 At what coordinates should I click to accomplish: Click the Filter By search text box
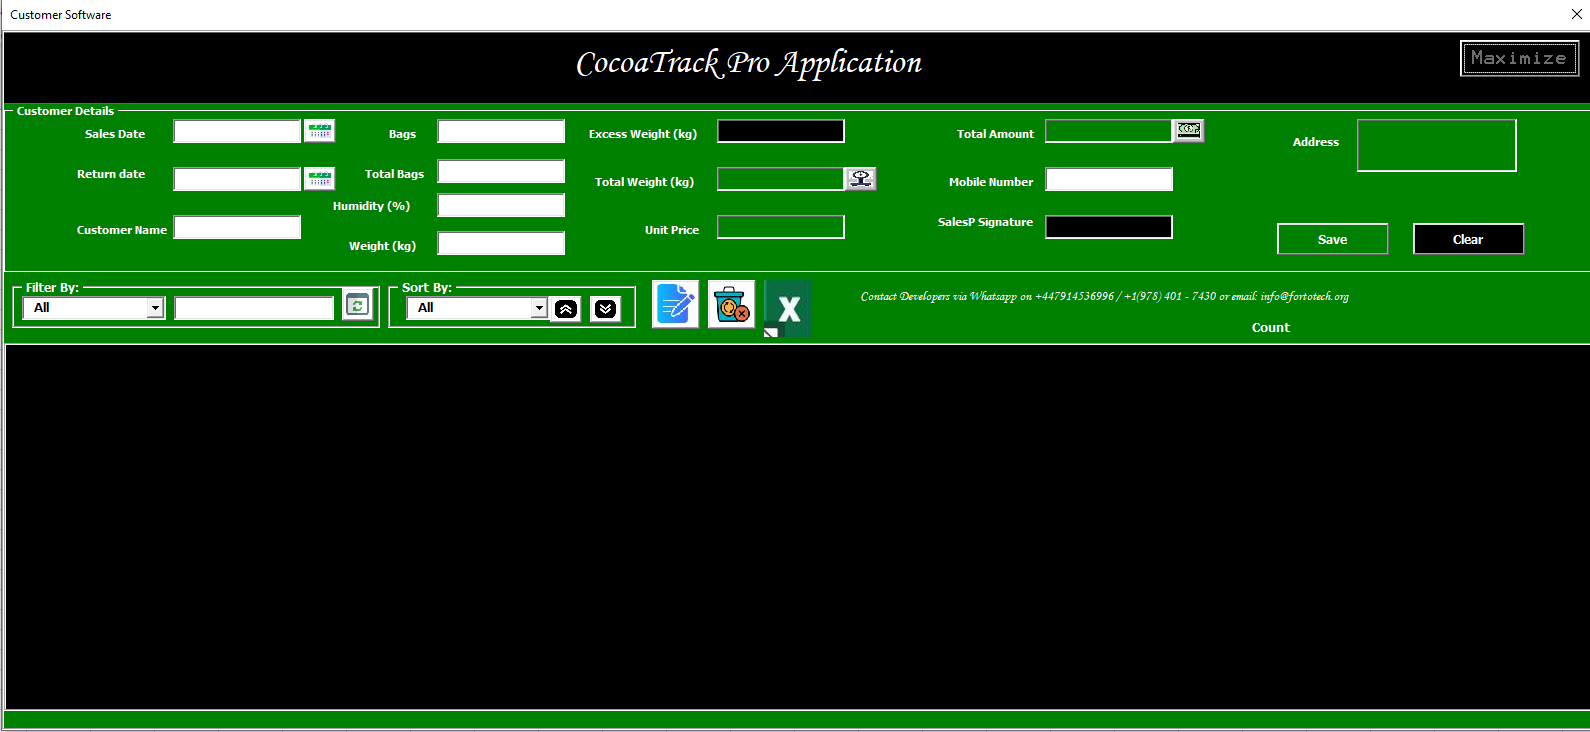click(x=254, y=308)
